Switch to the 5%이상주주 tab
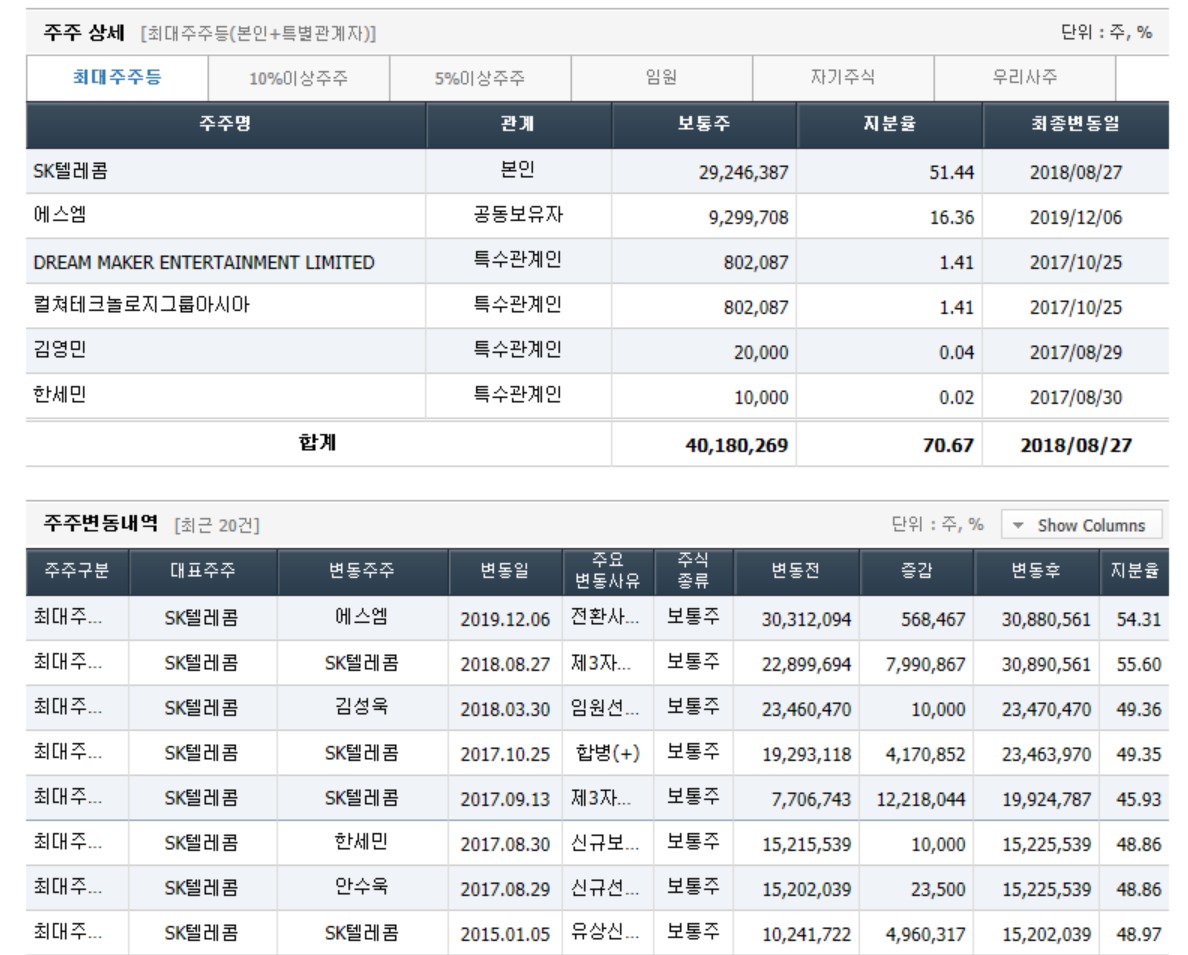The width and height of the screenshot is (1188, 955). click(480, 78)
